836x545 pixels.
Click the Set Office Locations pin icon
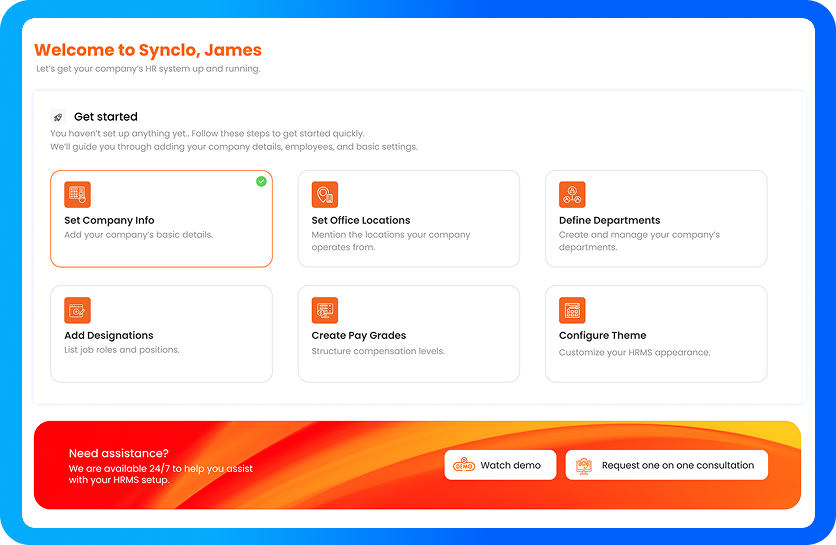pyautogui.click(x=324, y=194)
